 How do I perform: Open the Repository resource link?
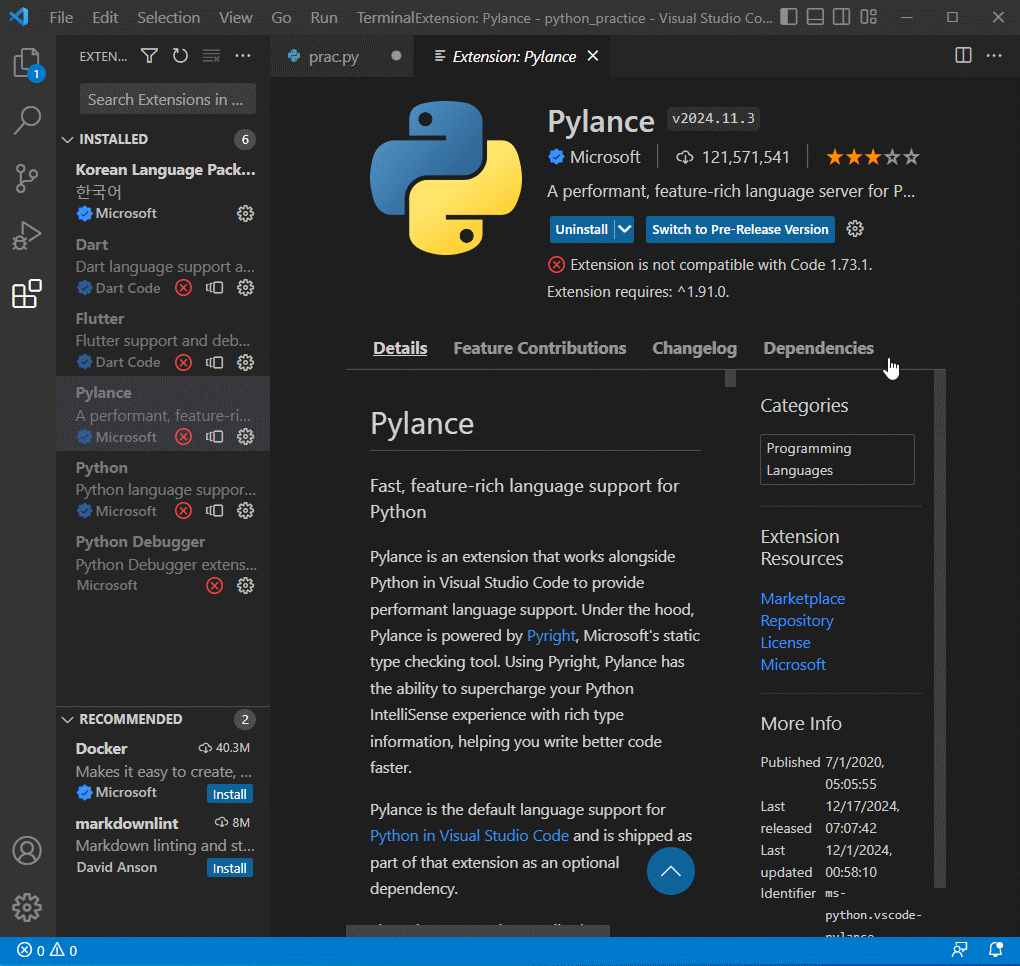pyautogui.click(x=797, y=621)
